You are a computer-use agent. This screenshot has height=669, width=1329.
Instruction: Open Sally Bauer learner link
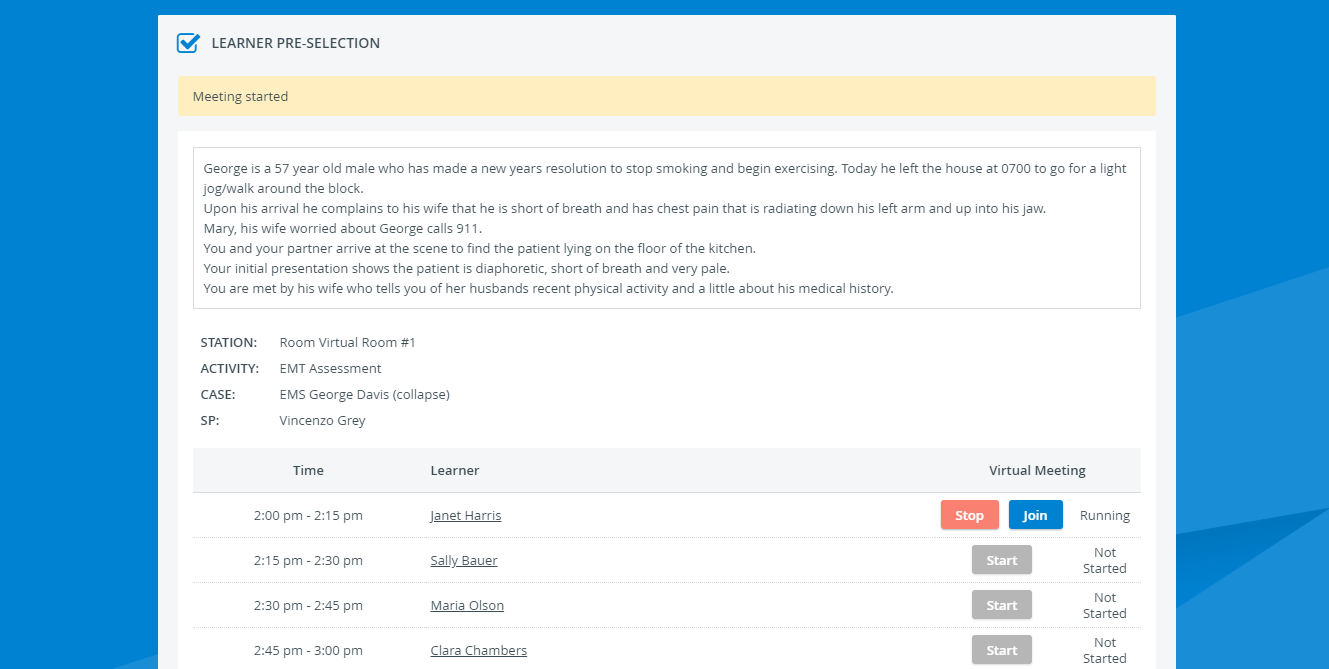point(463,561)
